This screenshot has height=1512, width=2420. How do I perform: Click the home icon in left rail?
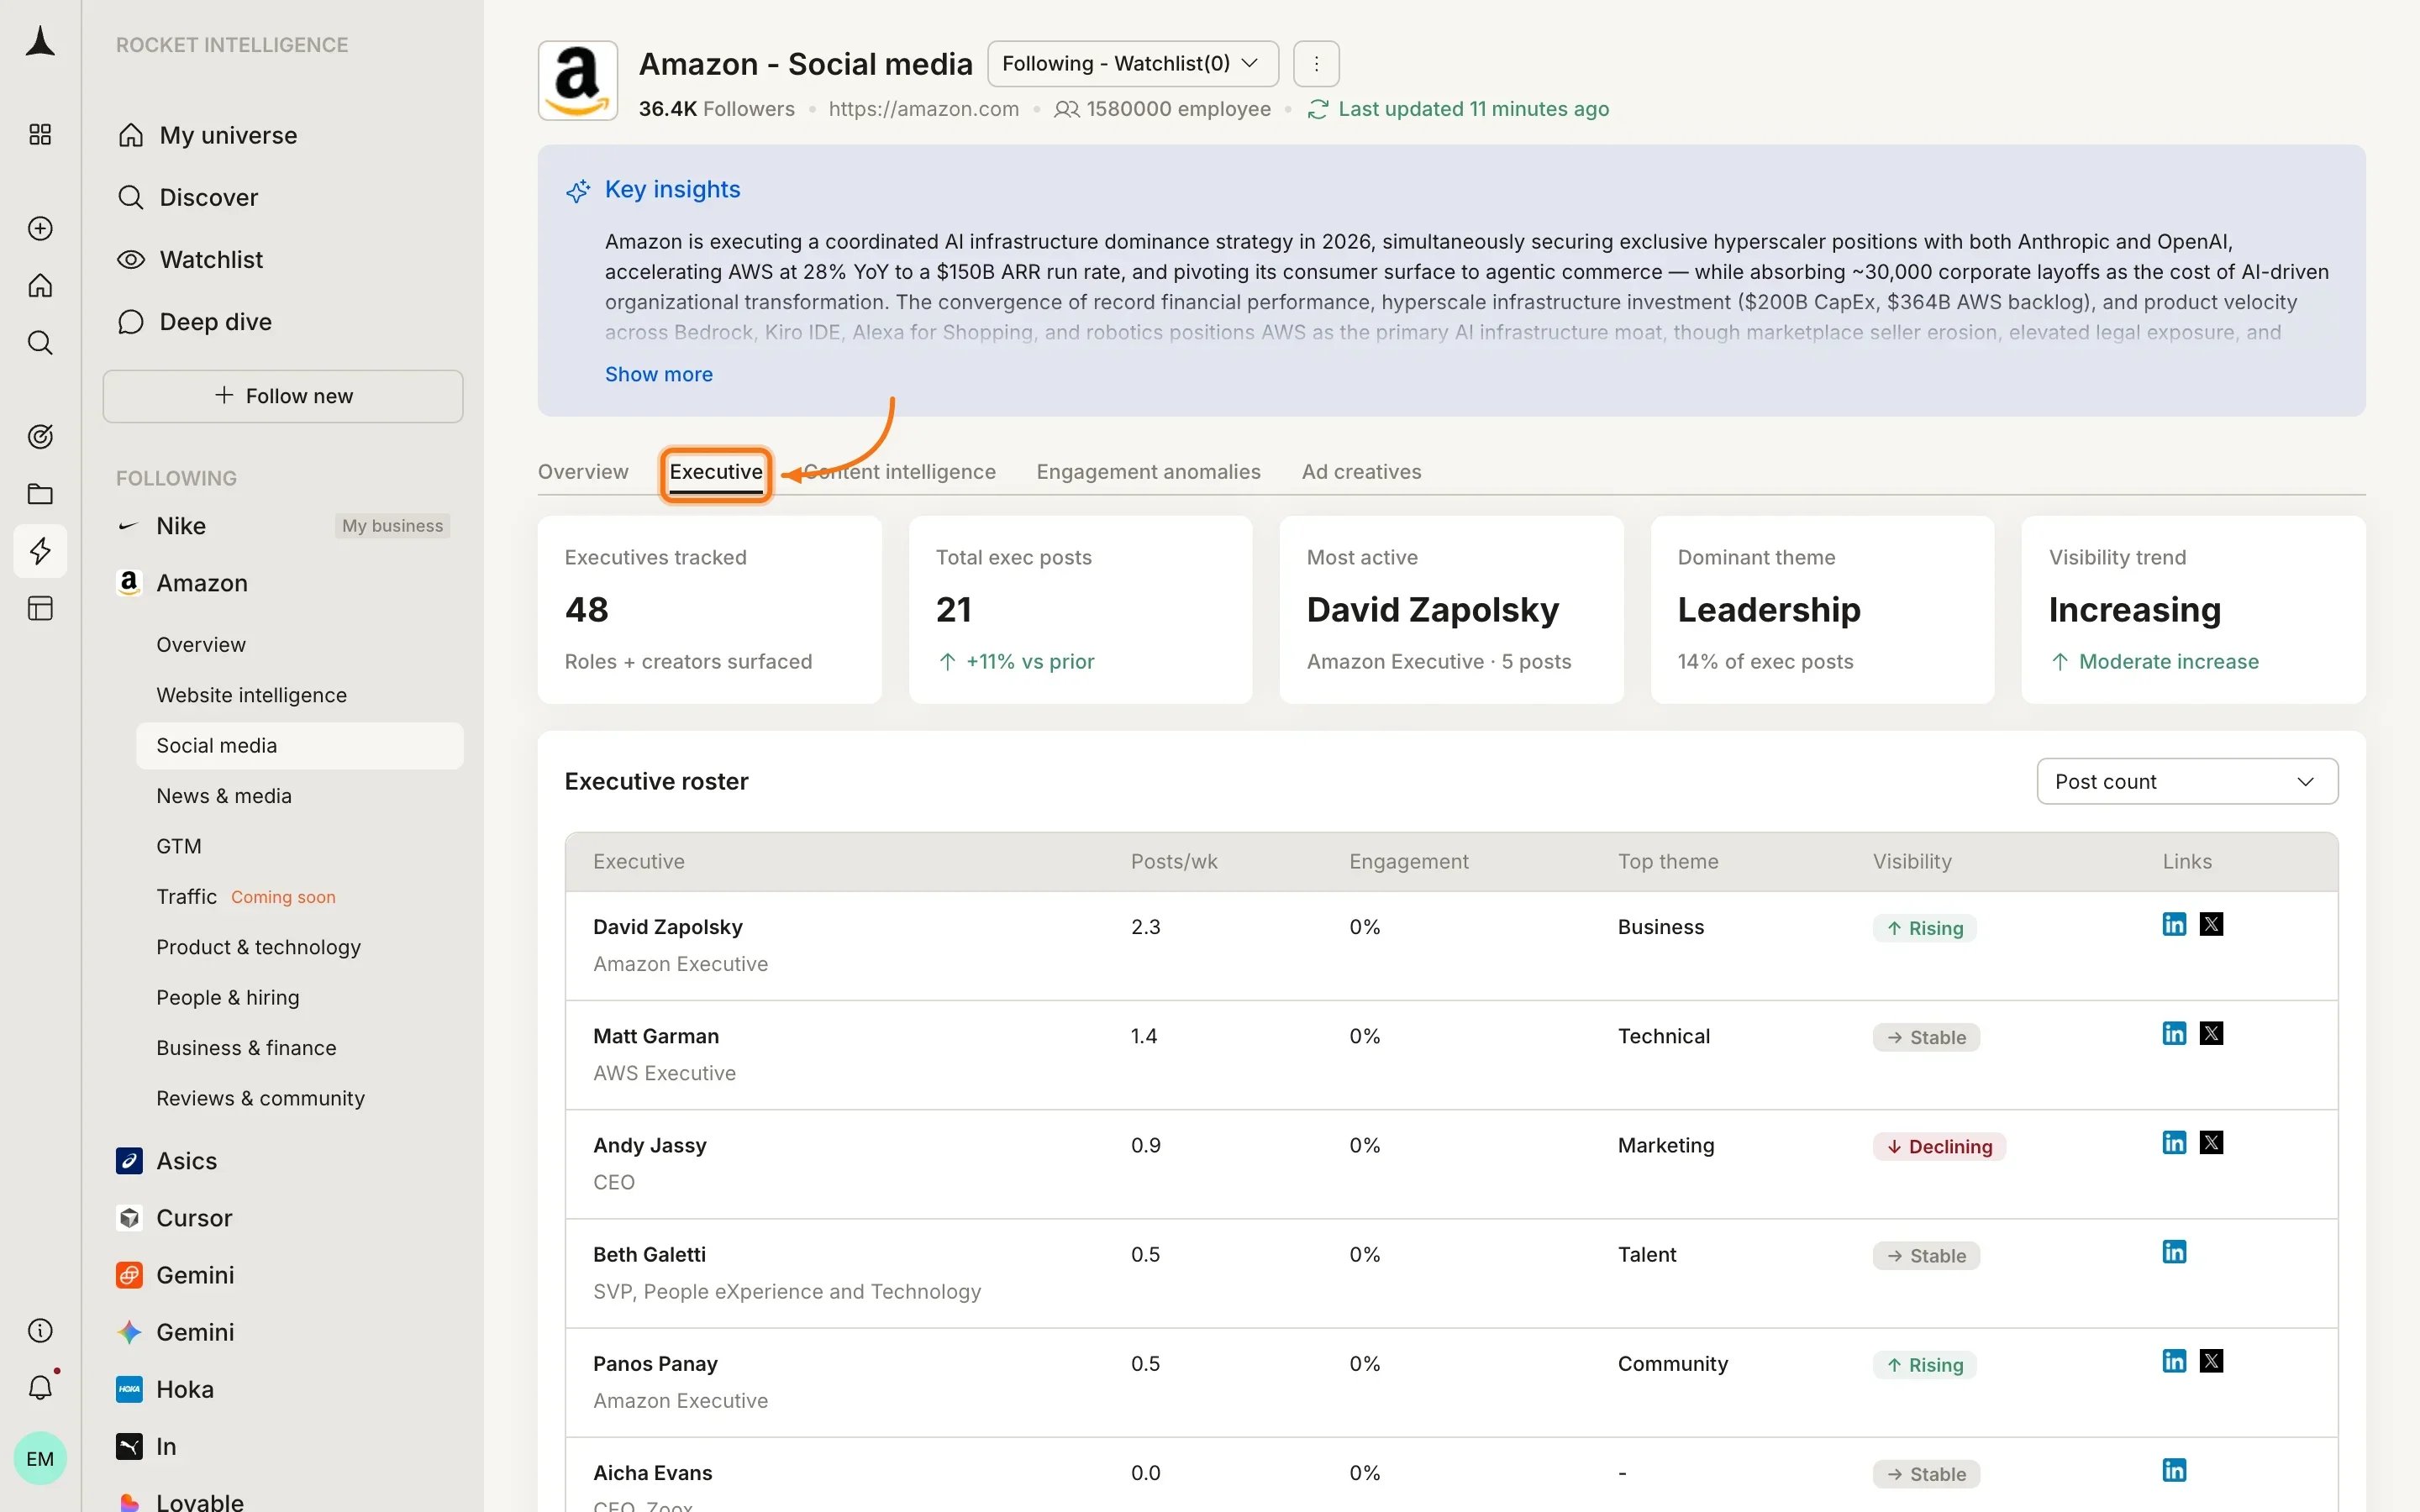coord(40,286)
